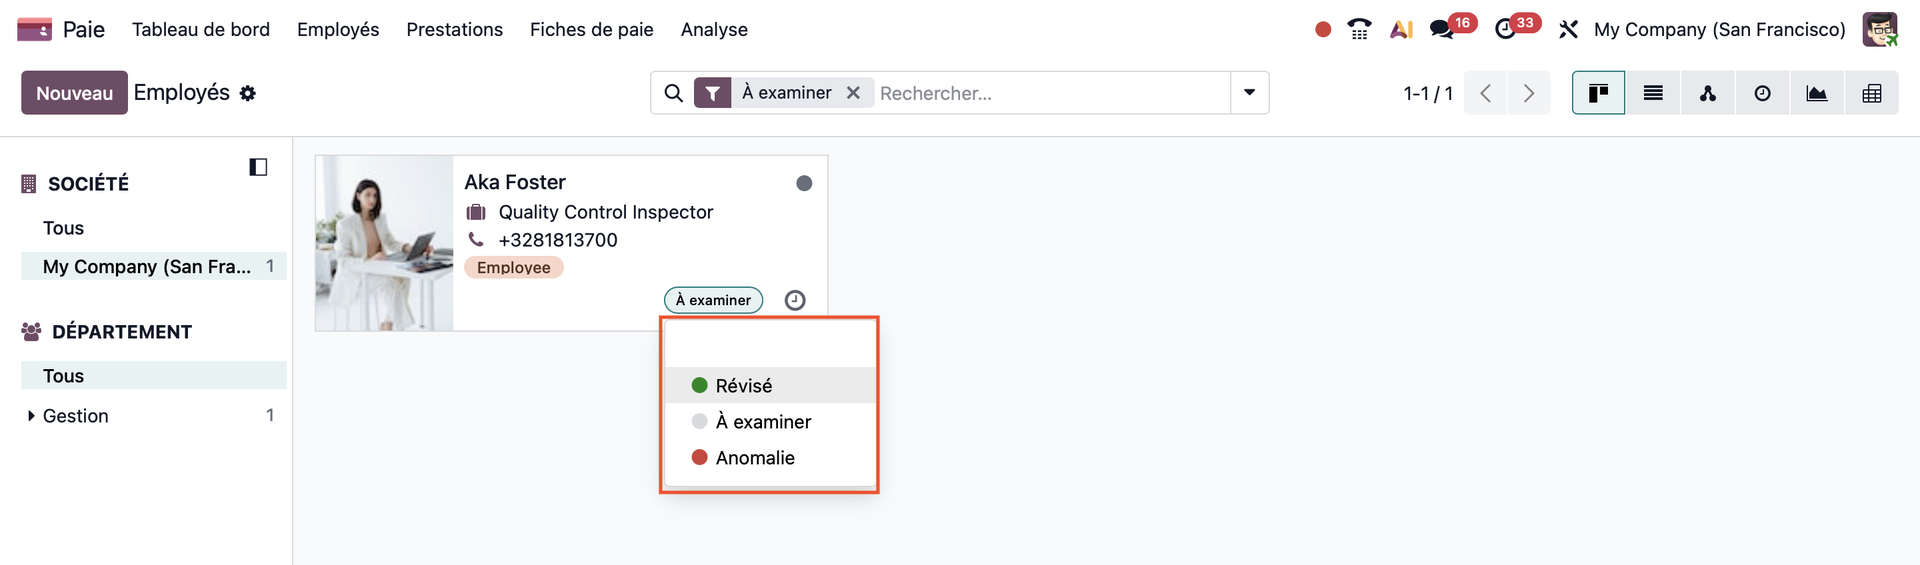Viewport: 1920px width, 565px height.
Task: Open the activity view
Action: [x=1762, y=93]
